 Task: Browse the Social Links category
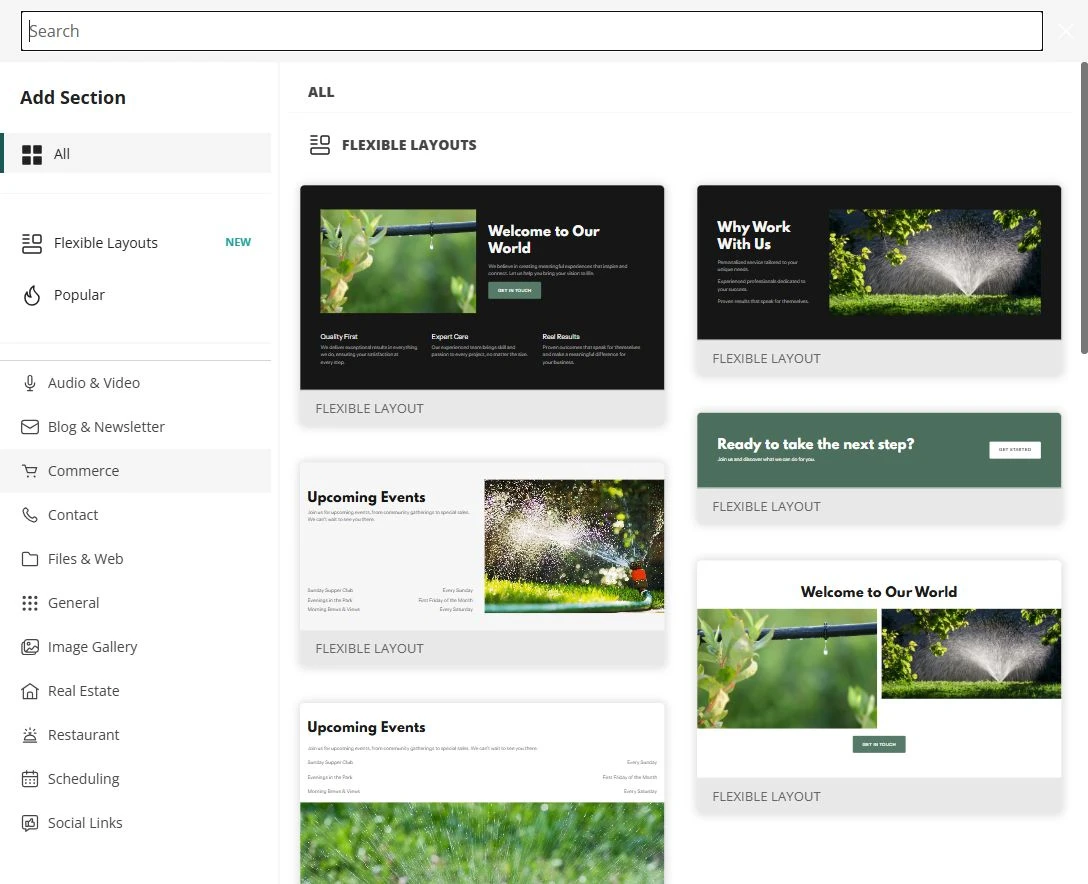tap(135, 823)
